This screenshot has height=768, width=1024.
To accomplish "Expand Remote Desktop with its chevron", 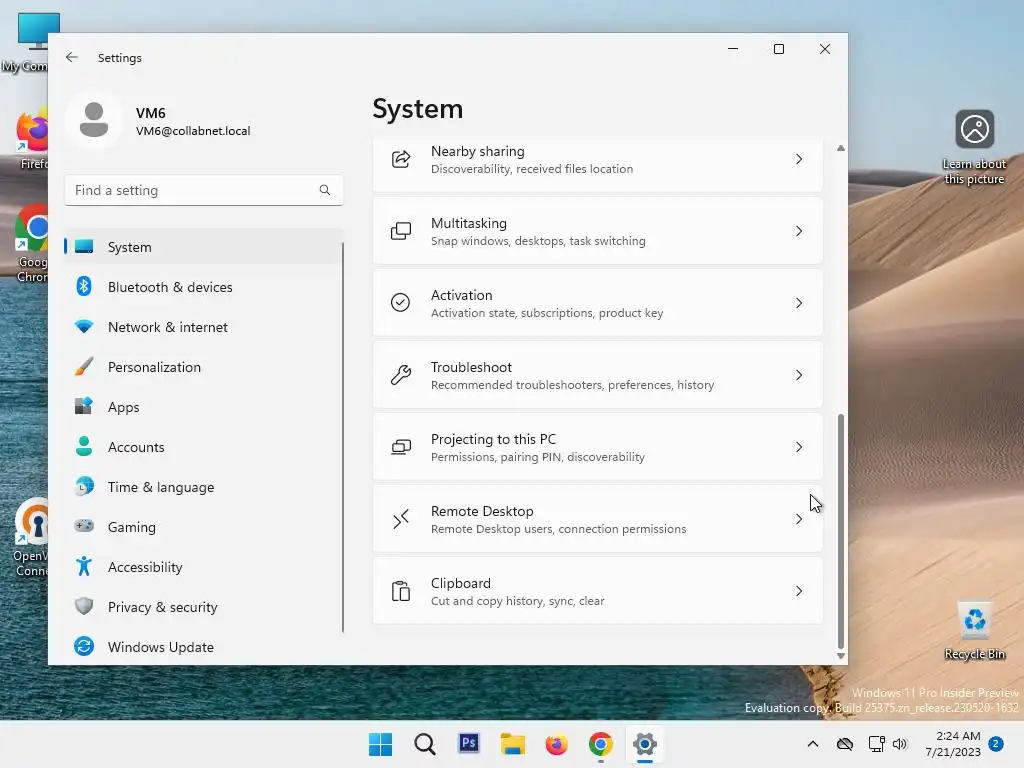I will click(x=799, y=519).
